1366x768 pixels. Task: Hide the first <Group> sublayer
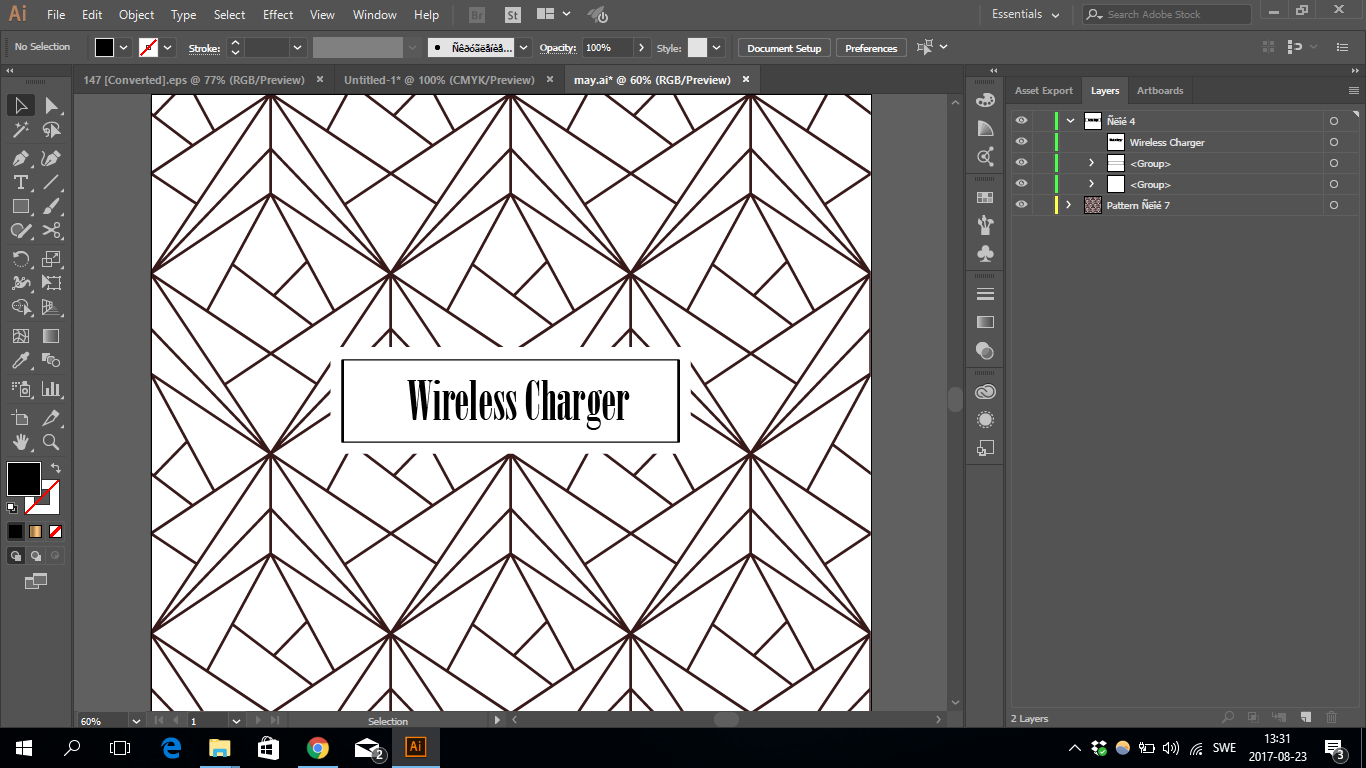1021,163
